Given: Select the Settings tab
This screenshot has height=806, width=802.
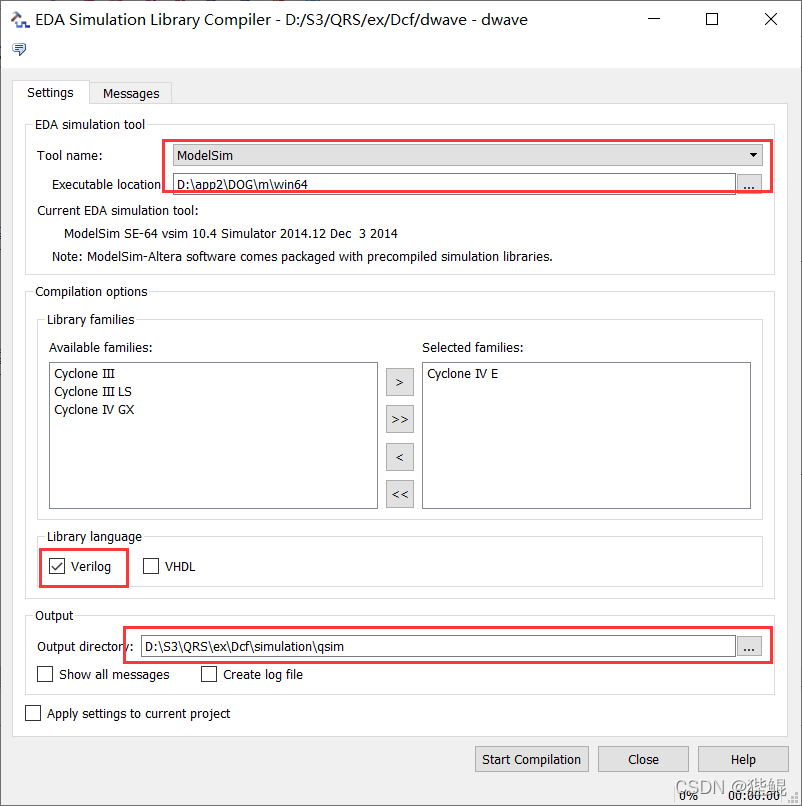Looking at the screenshot, I should (50, 93).
